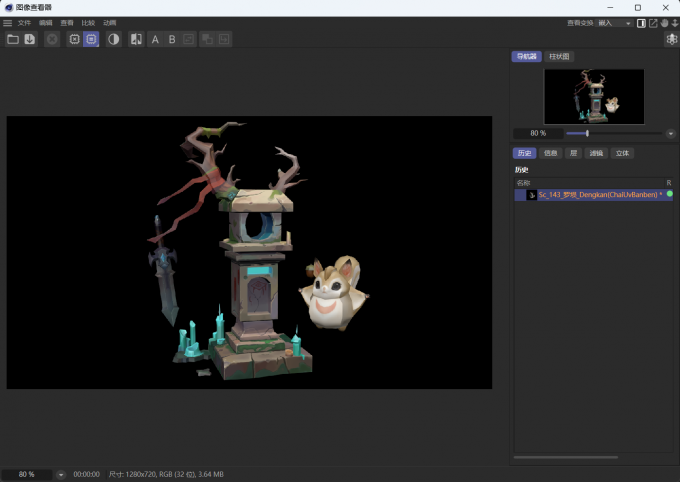Click the history panel horizontal scrollbar
The image size is (680, 482).
tap(566, 457)
